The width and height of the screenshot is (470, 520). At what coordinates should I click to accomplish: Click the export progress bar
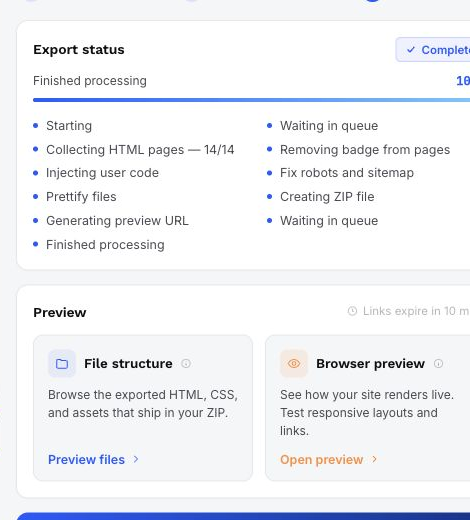click(251, 100)
